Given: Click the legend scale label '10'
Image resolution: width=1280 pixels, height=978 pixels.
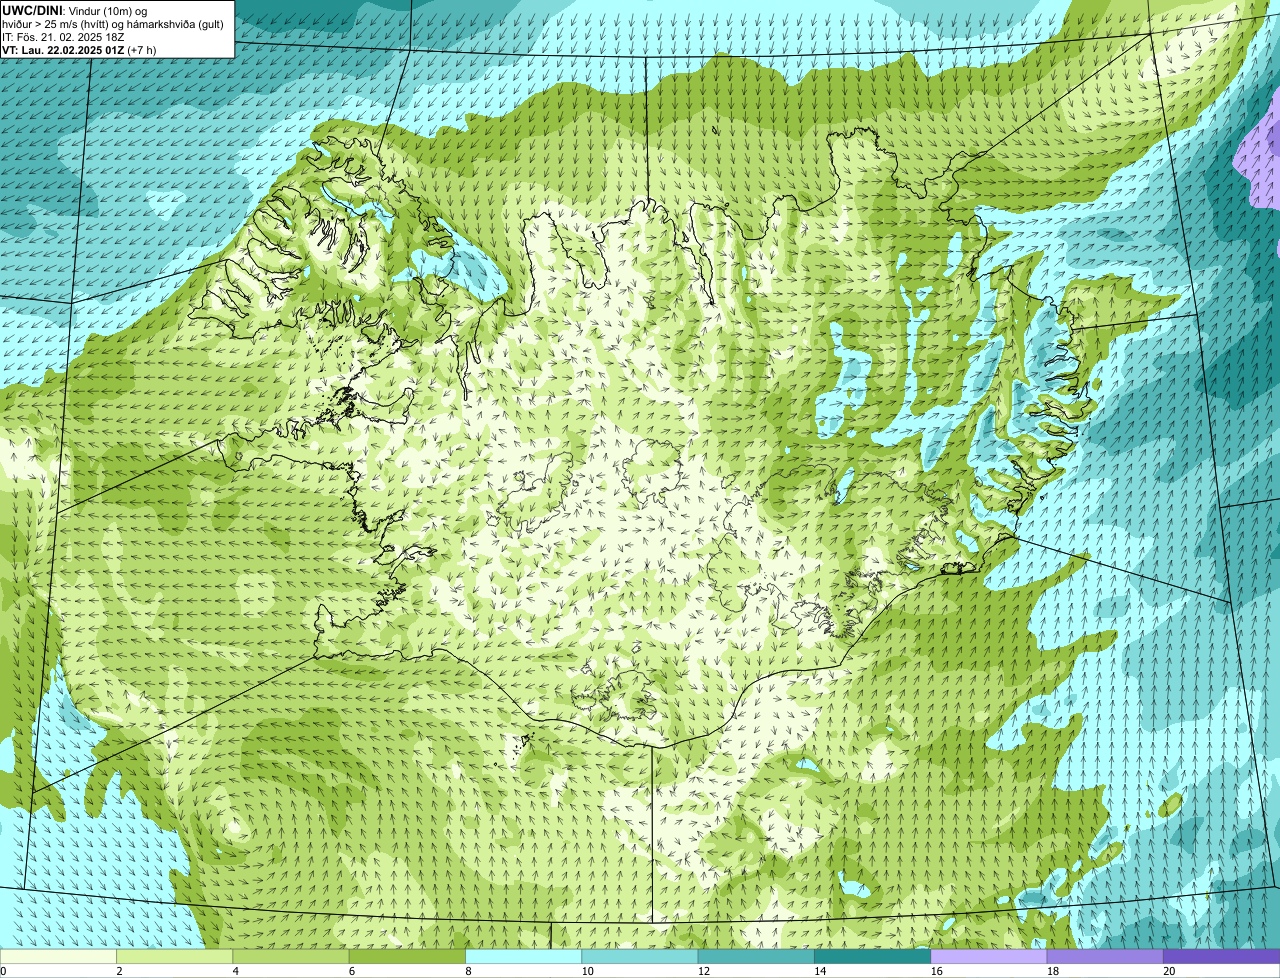Looking at the screenshot, I should coord(587,971).
